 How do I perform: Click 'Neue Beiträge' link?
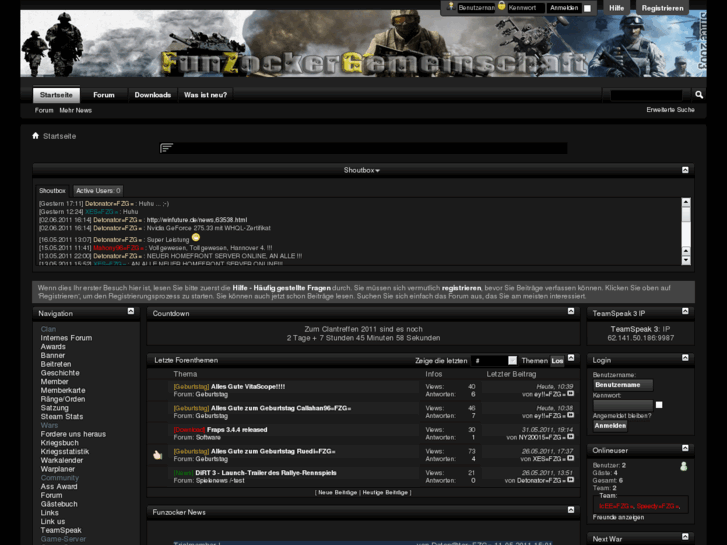pos(338,493)
